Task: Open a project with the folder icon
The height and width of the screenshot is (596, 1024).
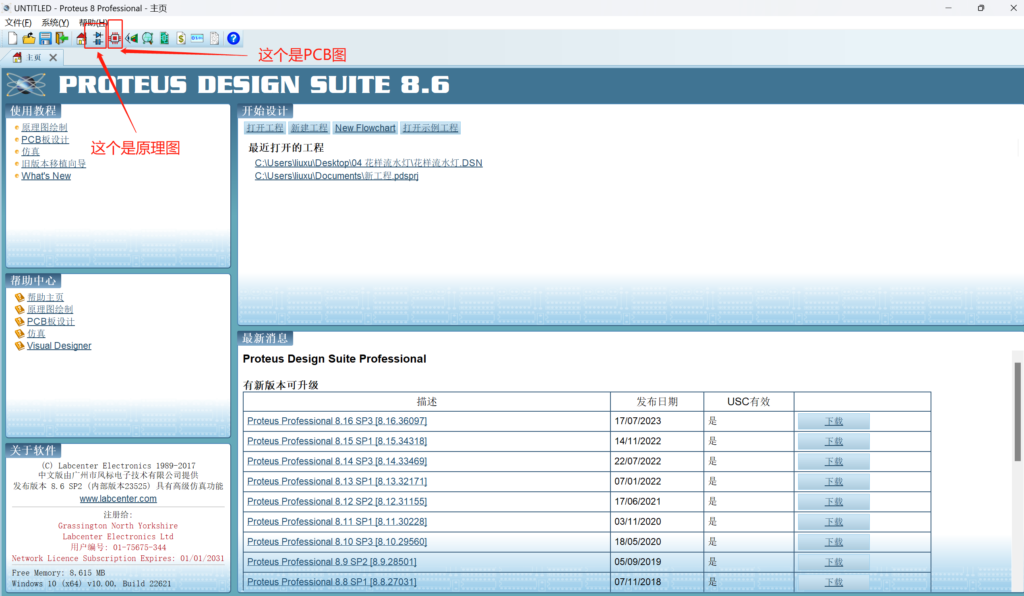Action: (29, 39)
